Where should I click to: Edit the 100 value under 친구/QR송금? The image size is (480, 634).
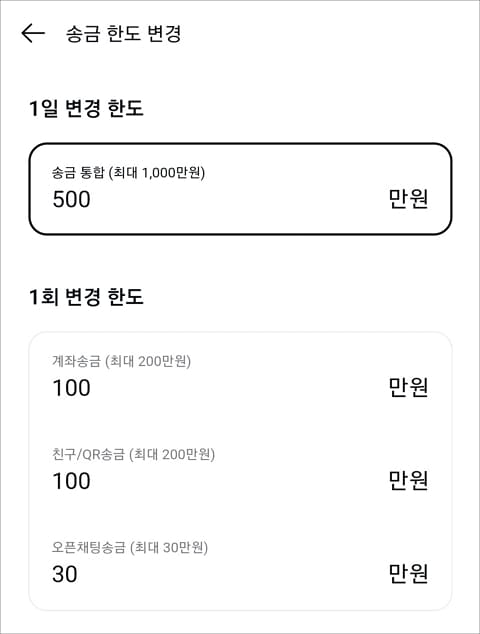(x=72, y=481)
